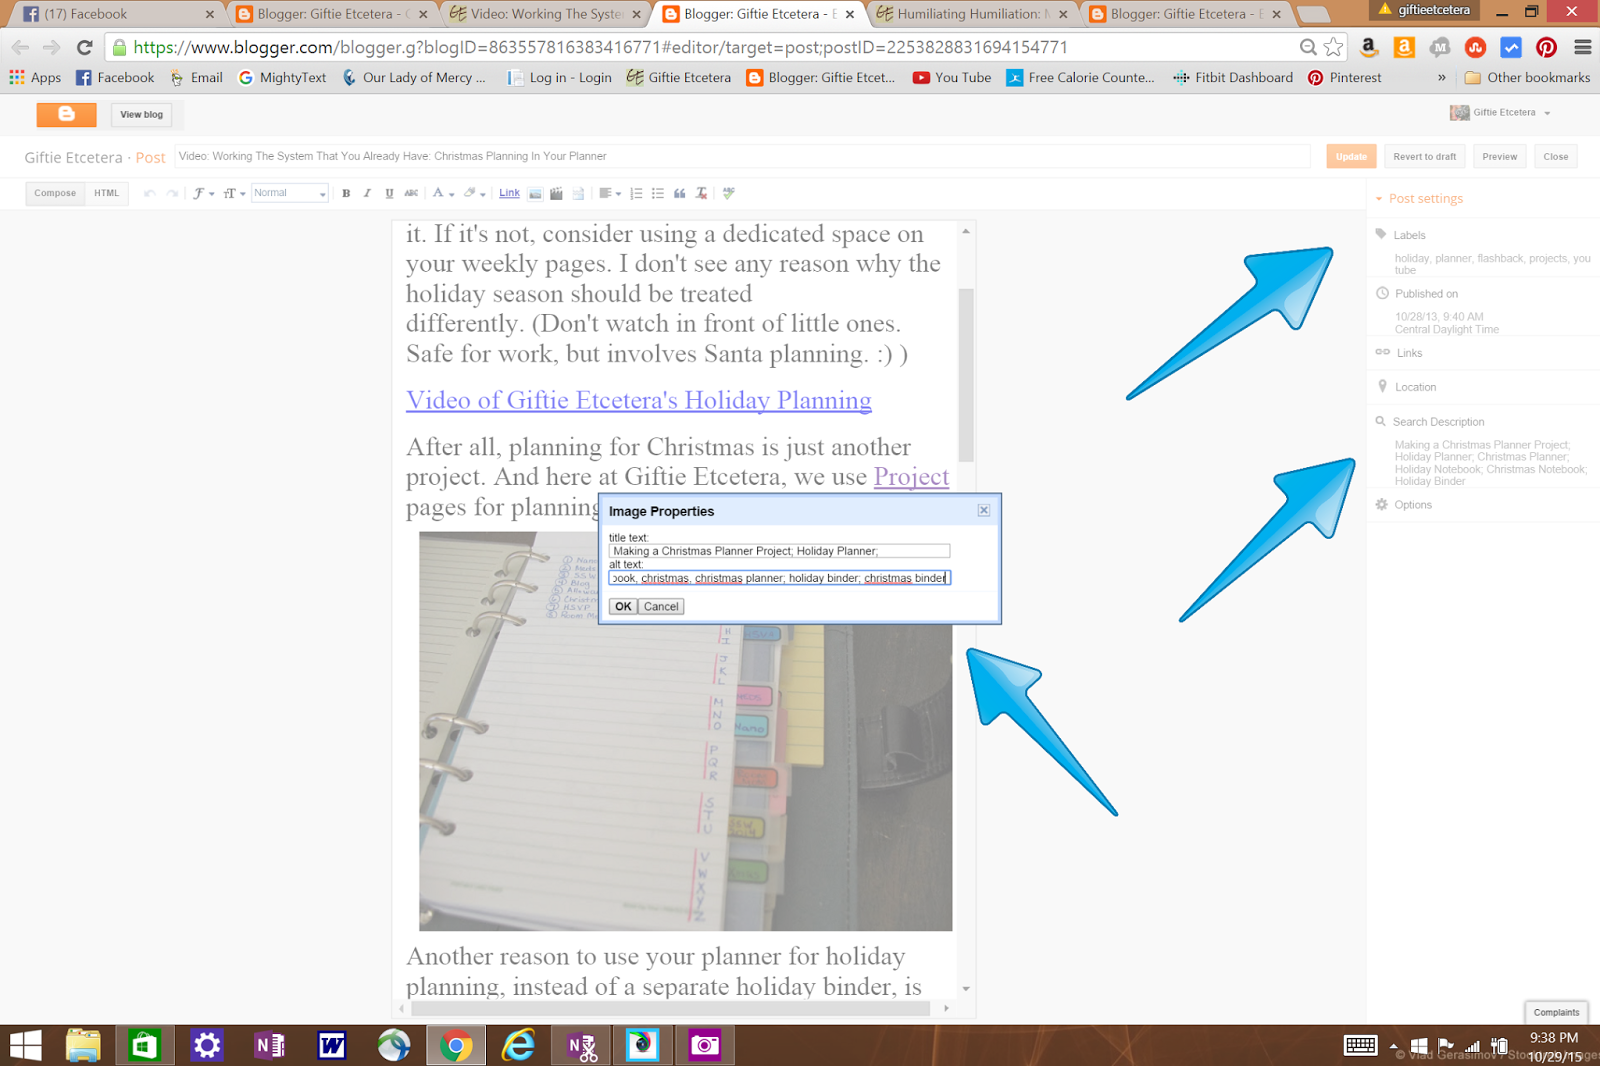Undo last edit in Blogger editor
The width and height of the screenshot is (1600, 1066).
150,193
